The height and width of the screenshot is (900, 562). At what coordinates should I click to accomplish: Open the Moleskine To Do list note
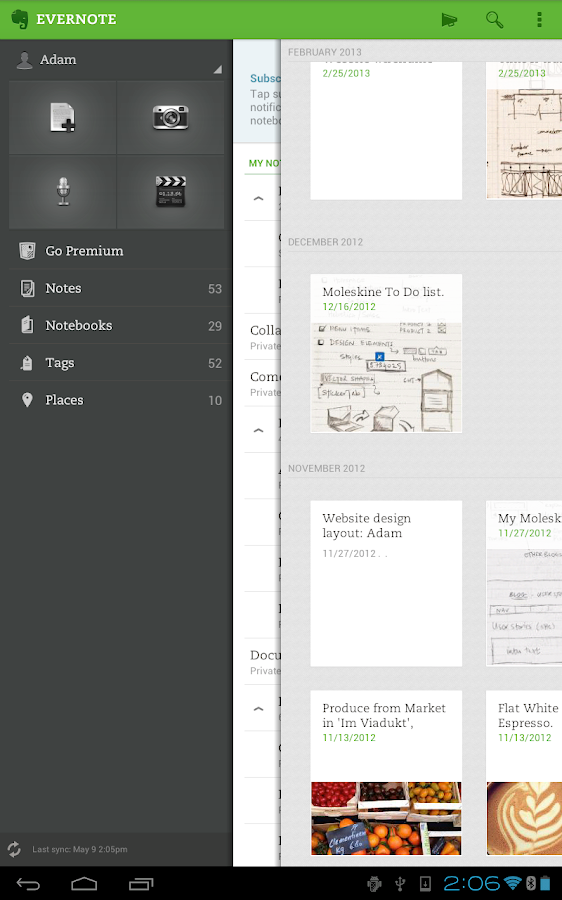point(386,353)
